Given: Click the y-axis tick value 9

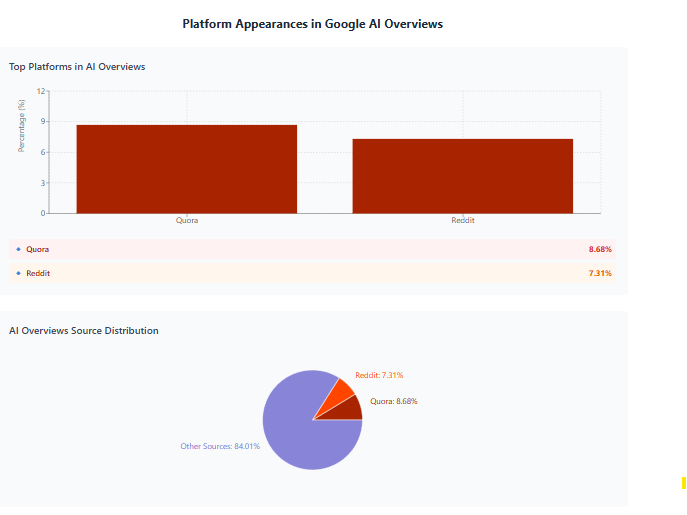Looking at the screenshot, I should tap(43, 121).
